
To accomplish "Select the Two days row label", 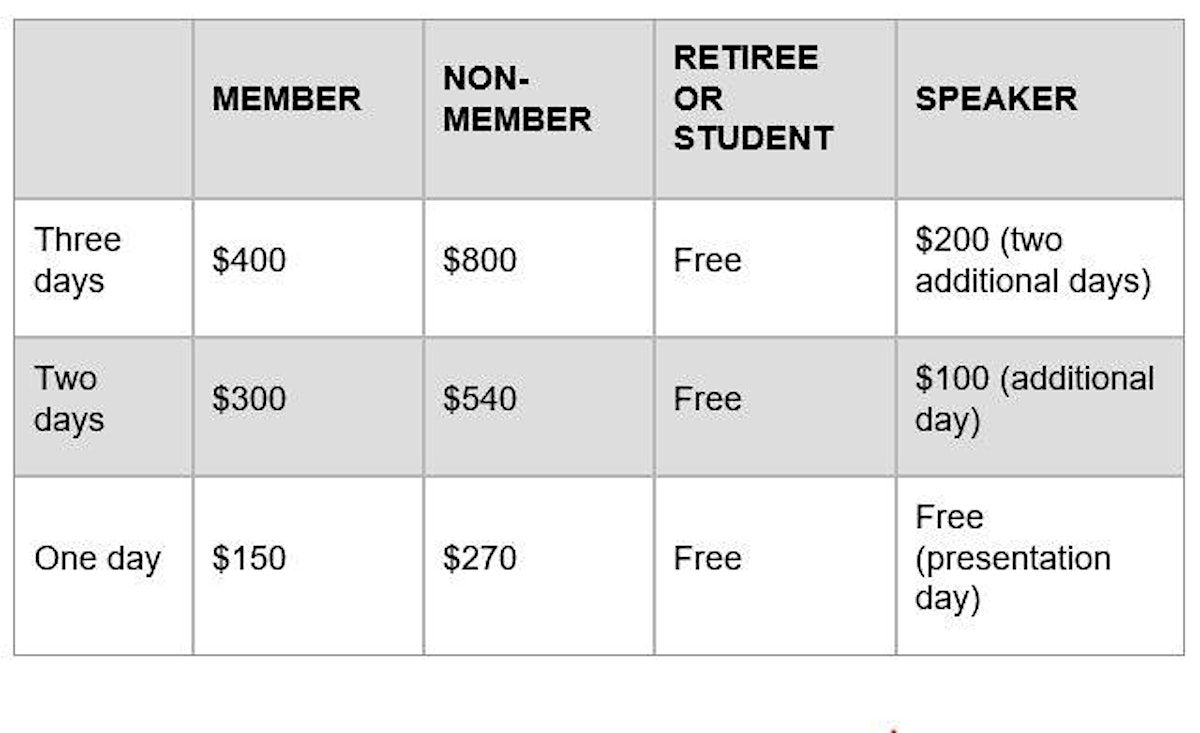I will (x=67, y=399).
